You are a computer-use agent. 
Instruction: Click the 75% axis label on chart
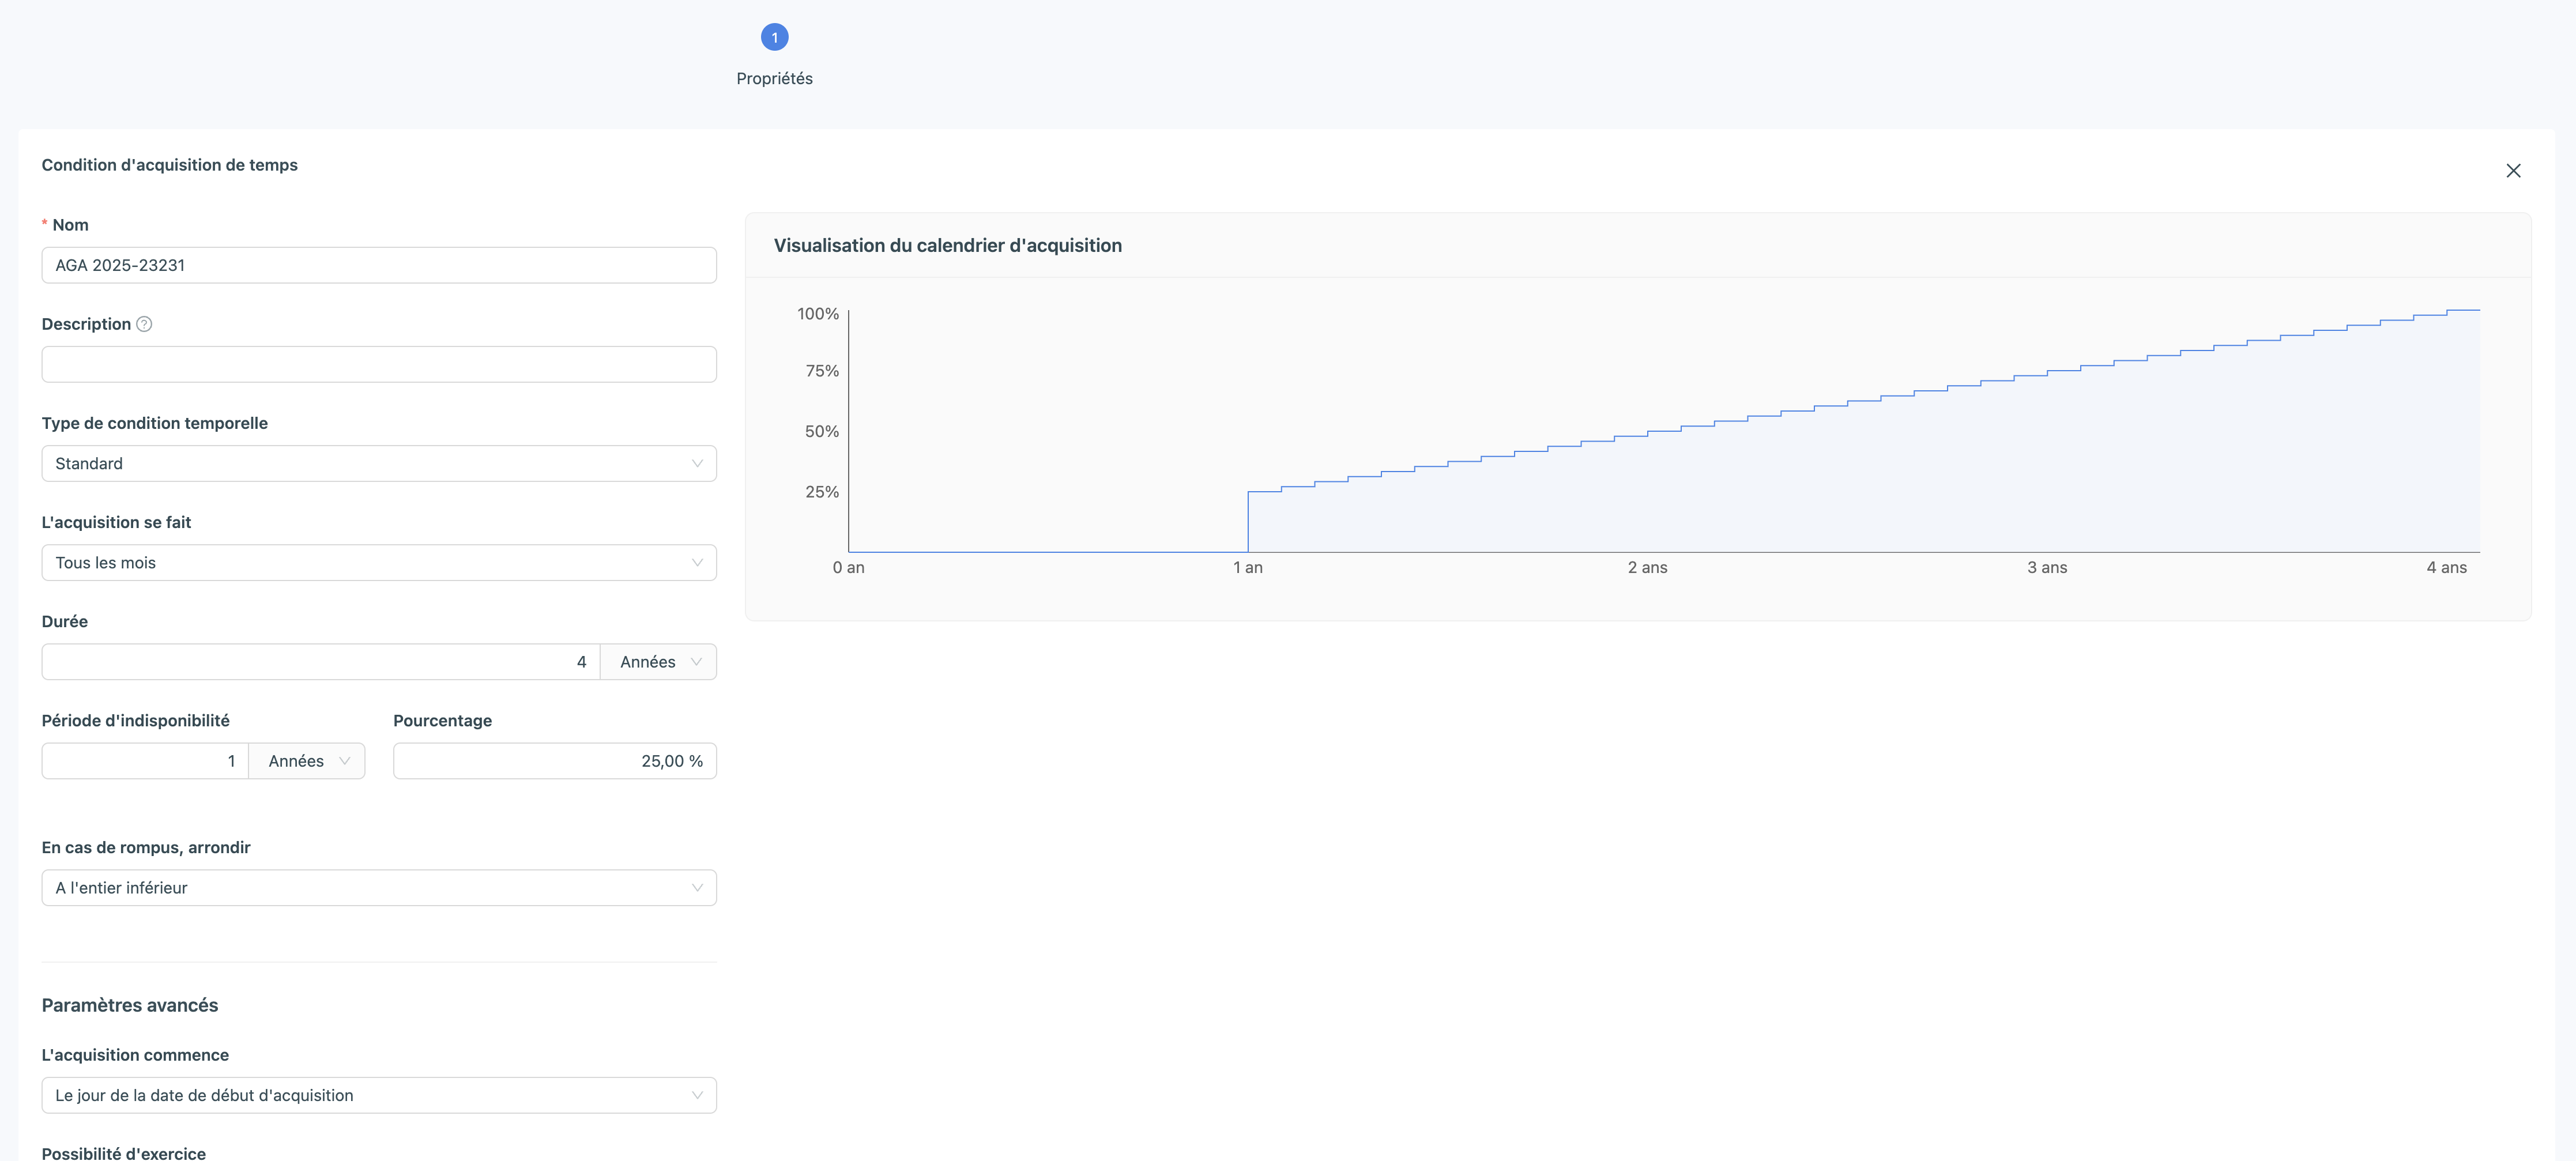coord(822,371)
